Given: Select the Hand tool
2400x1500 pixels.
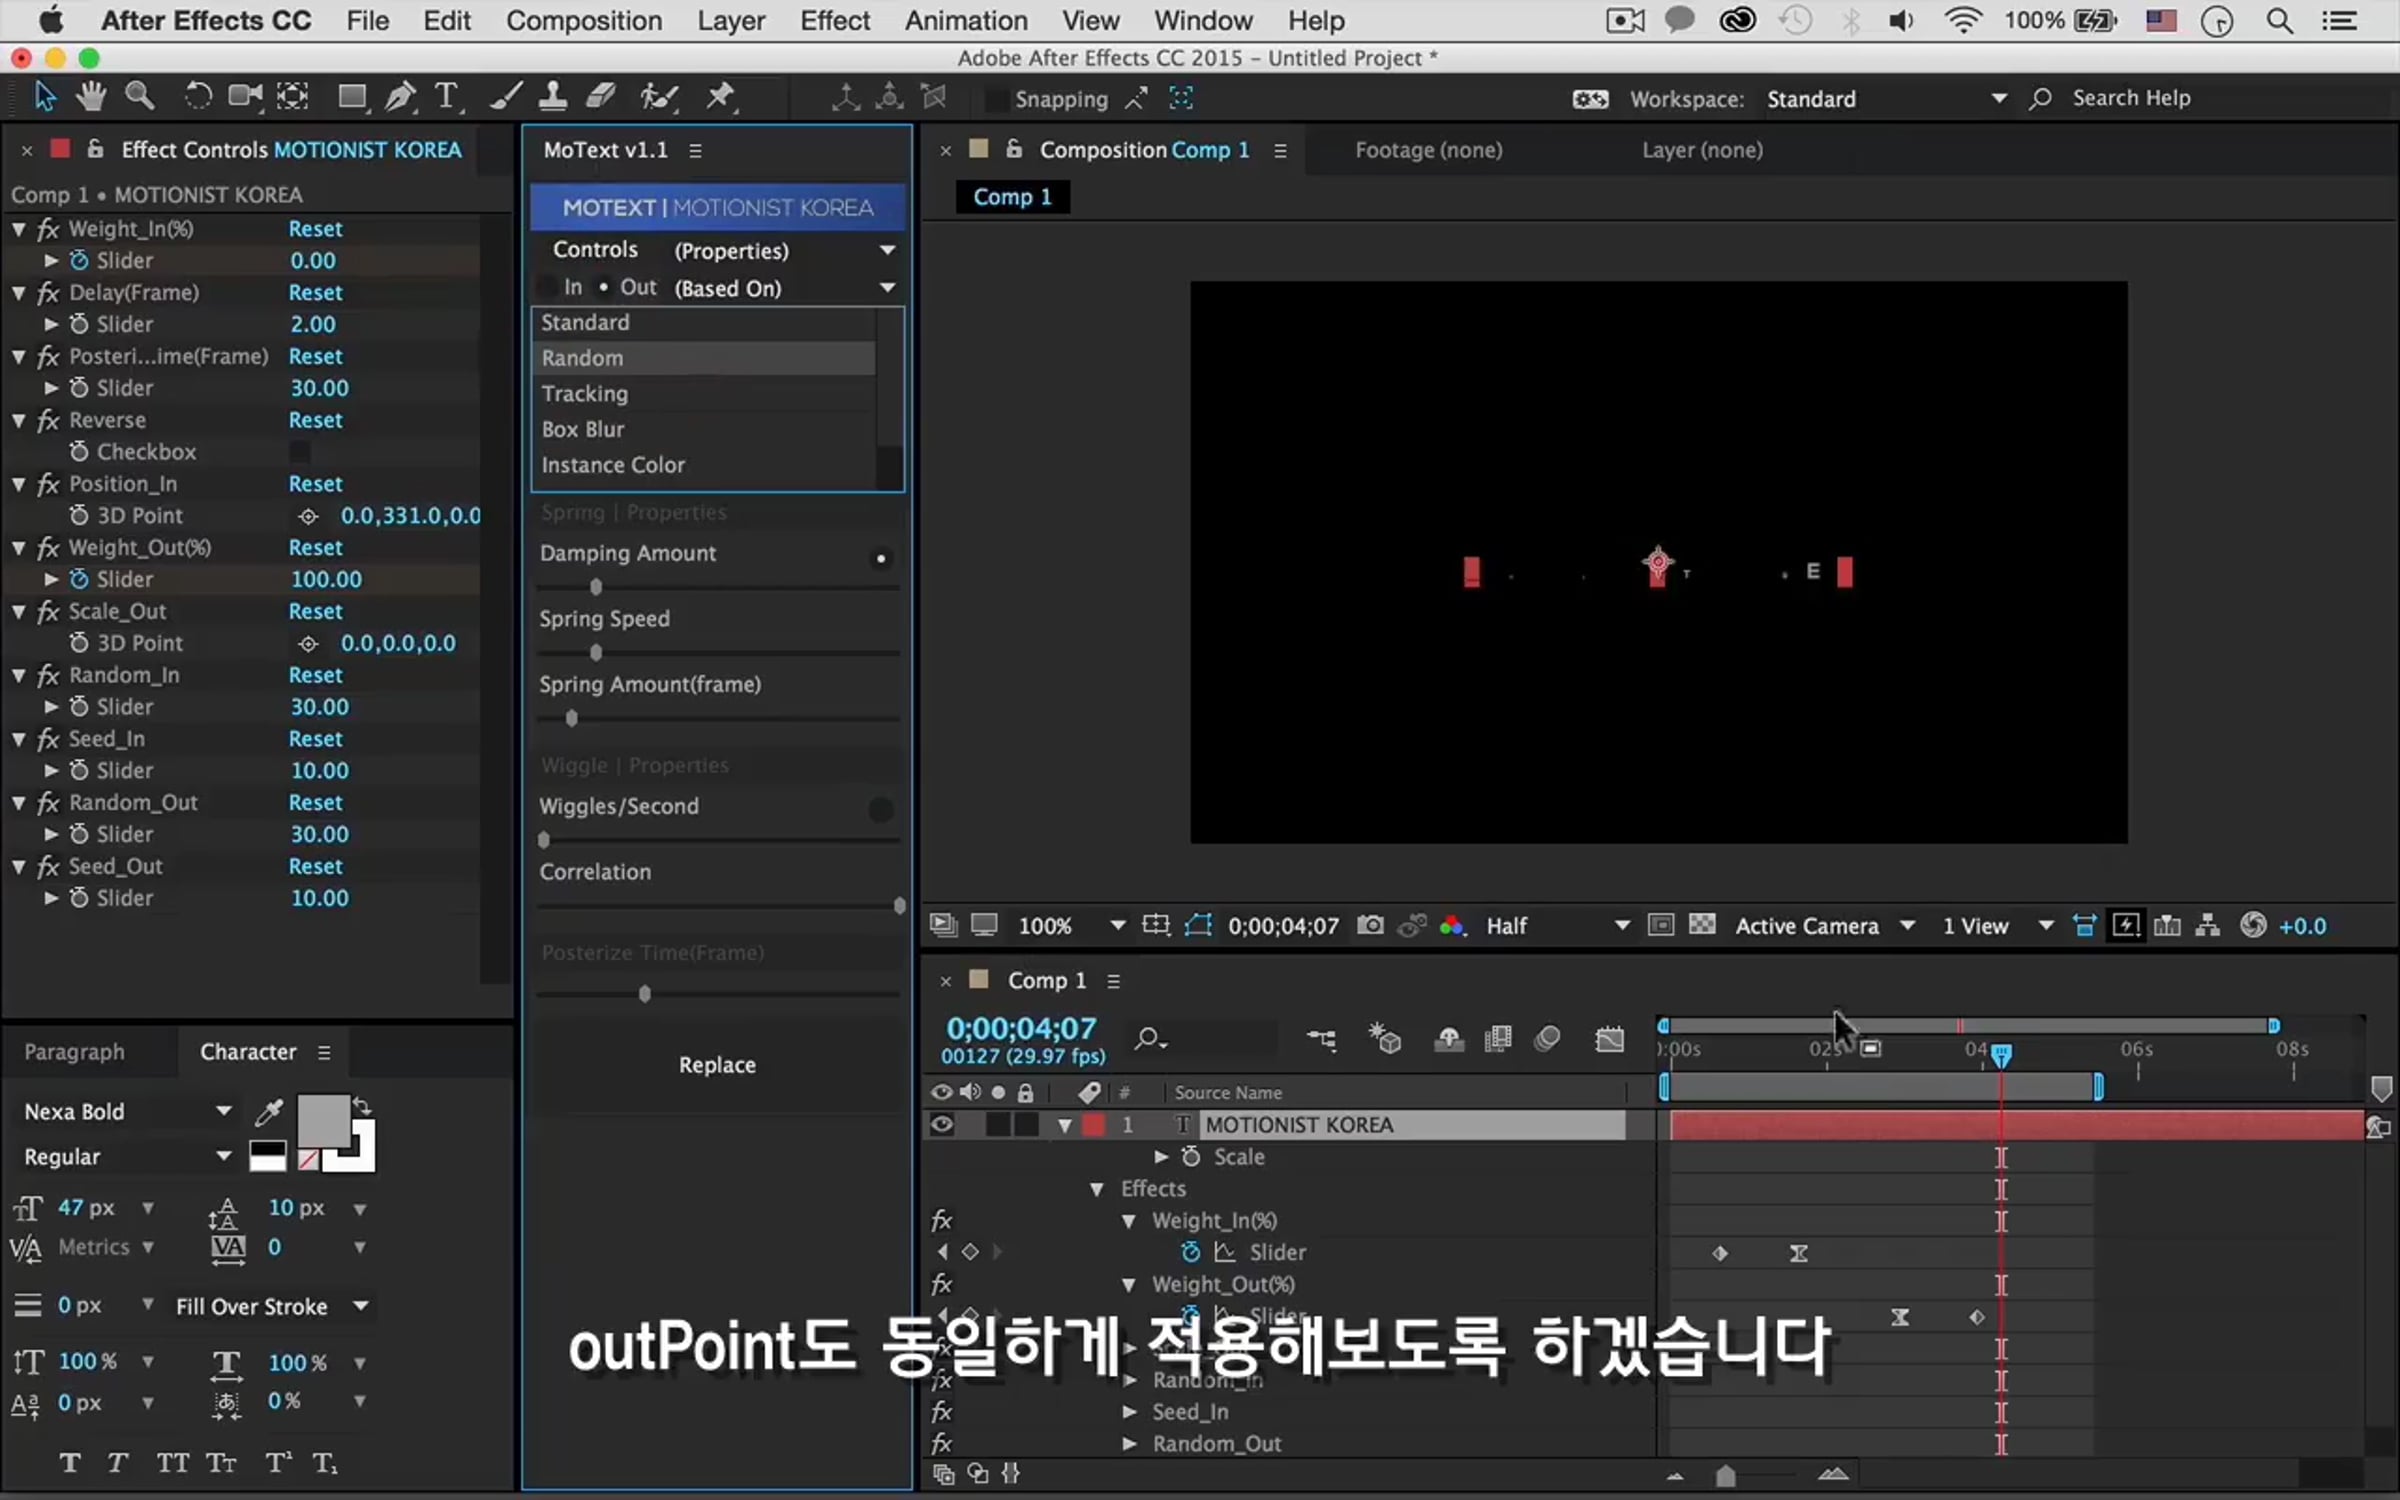Looking at the screenshot, I should pyautogui.click(x=91, y=97).
